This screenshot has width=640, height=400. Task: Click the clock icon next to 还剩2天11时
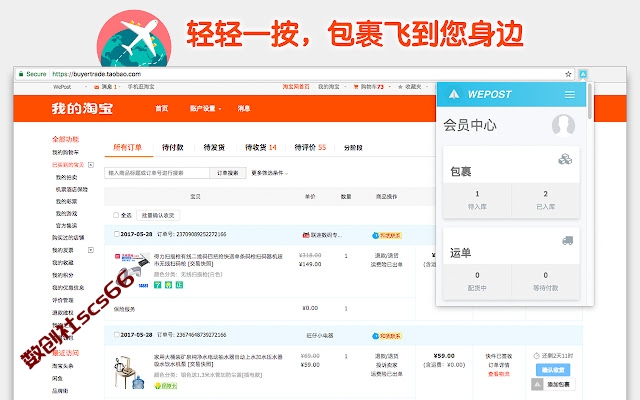(x=536, y=356)
